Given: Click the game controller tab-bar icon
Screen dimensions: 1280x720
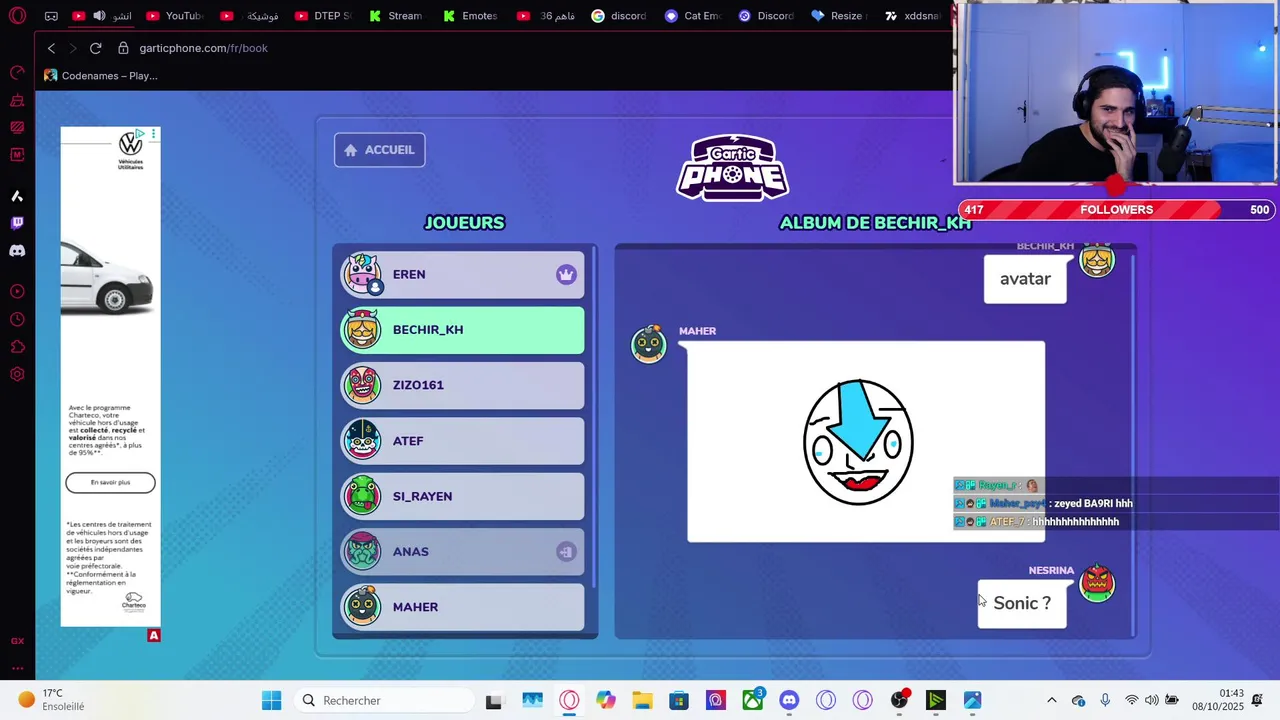Looking at the screenshot, I should 51,16.
